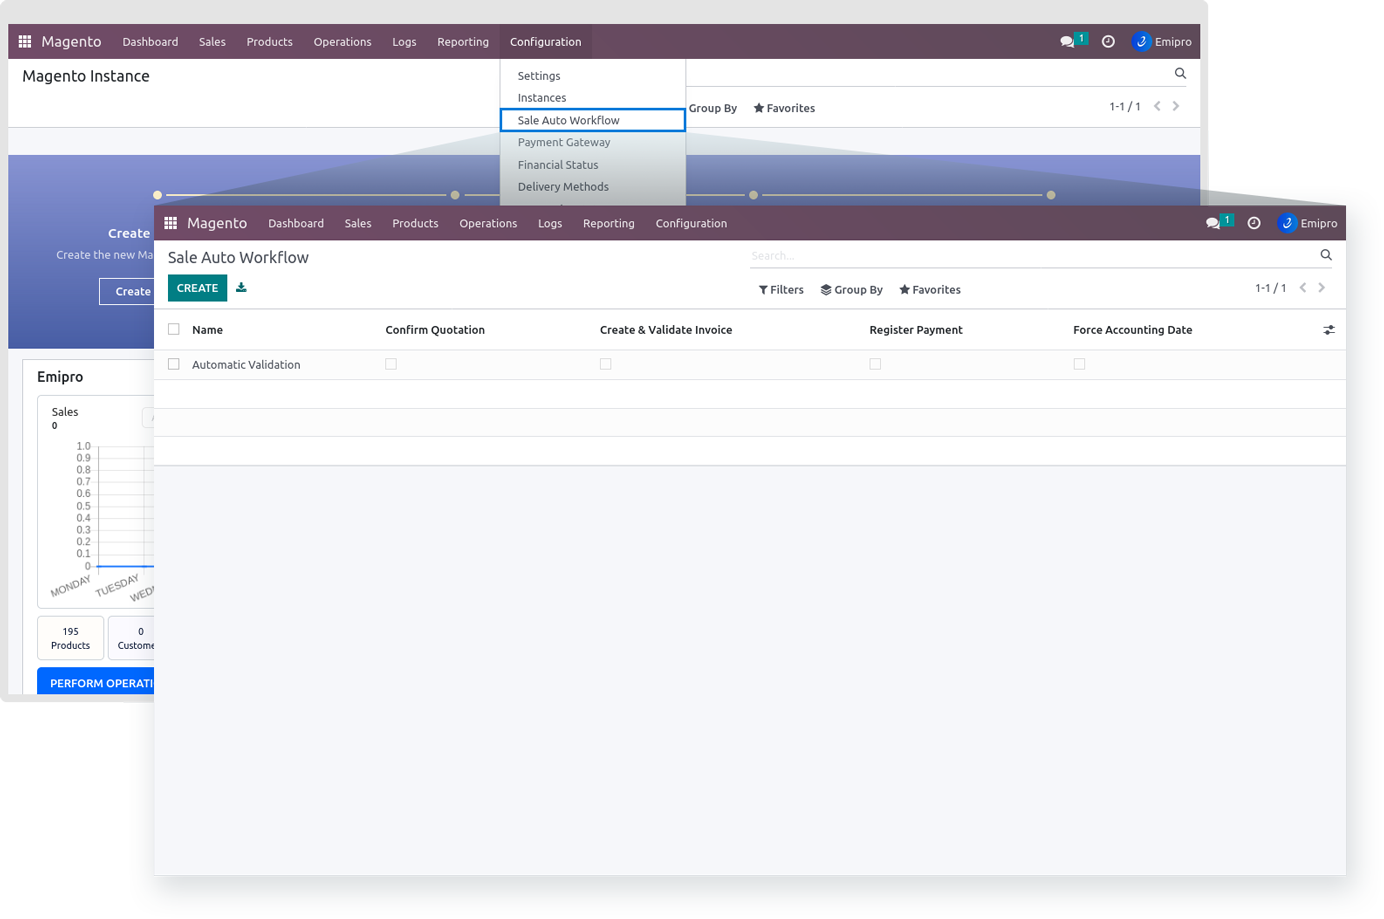Expand the Group By dropdown in the front window
Image resolution: width=1384 pixels, height=919 pixels.
(851, 290)
